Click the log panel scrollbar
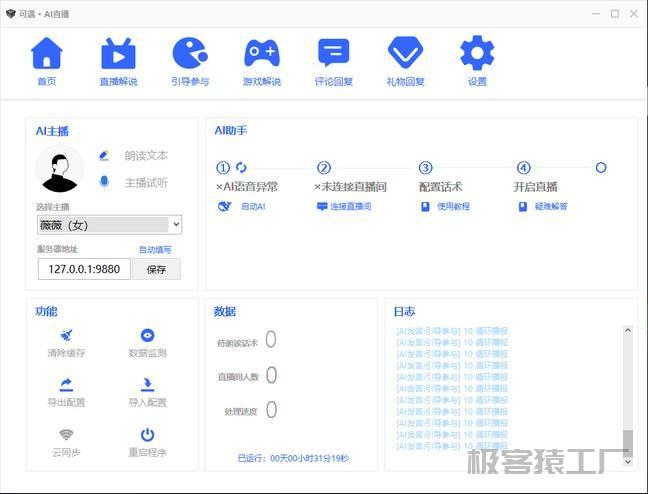 pos(628,390)
